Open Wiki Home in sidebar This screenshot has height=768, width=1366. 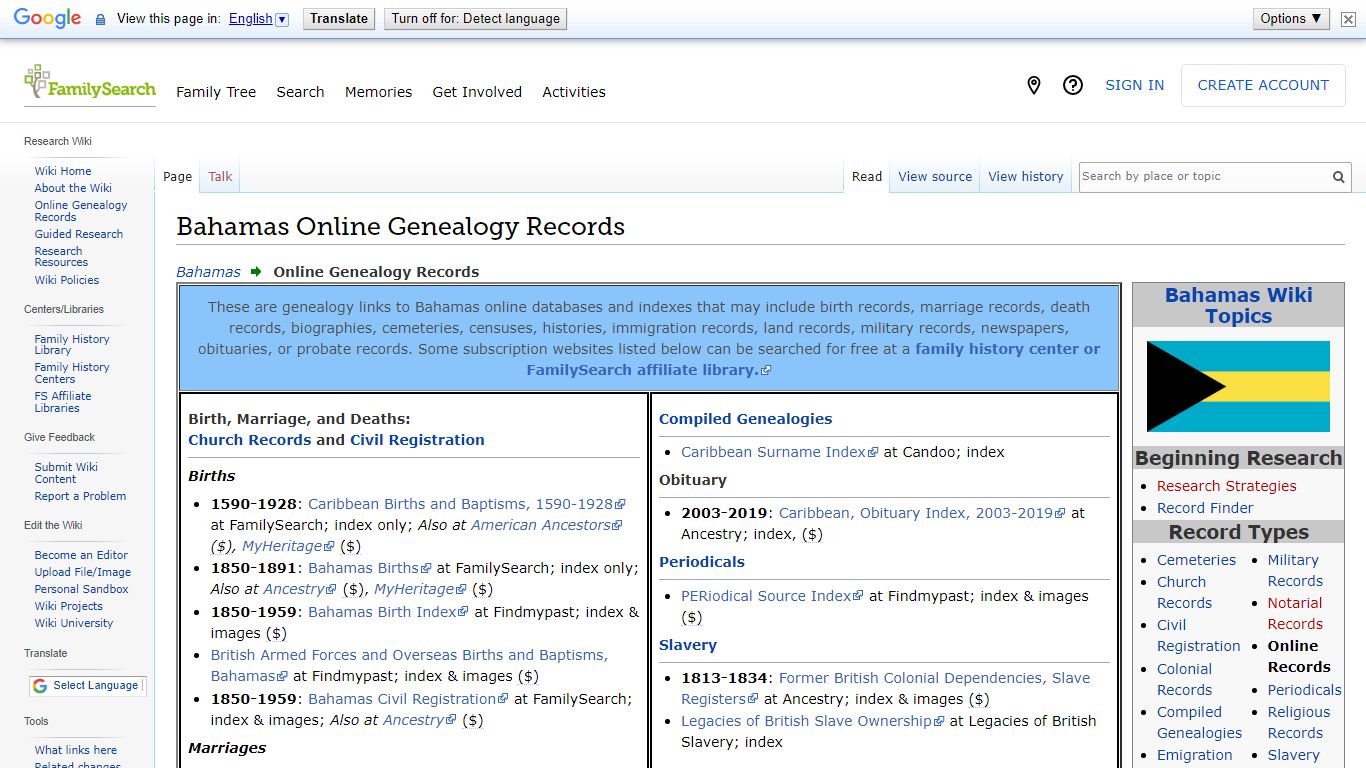(x=63, y=171)
